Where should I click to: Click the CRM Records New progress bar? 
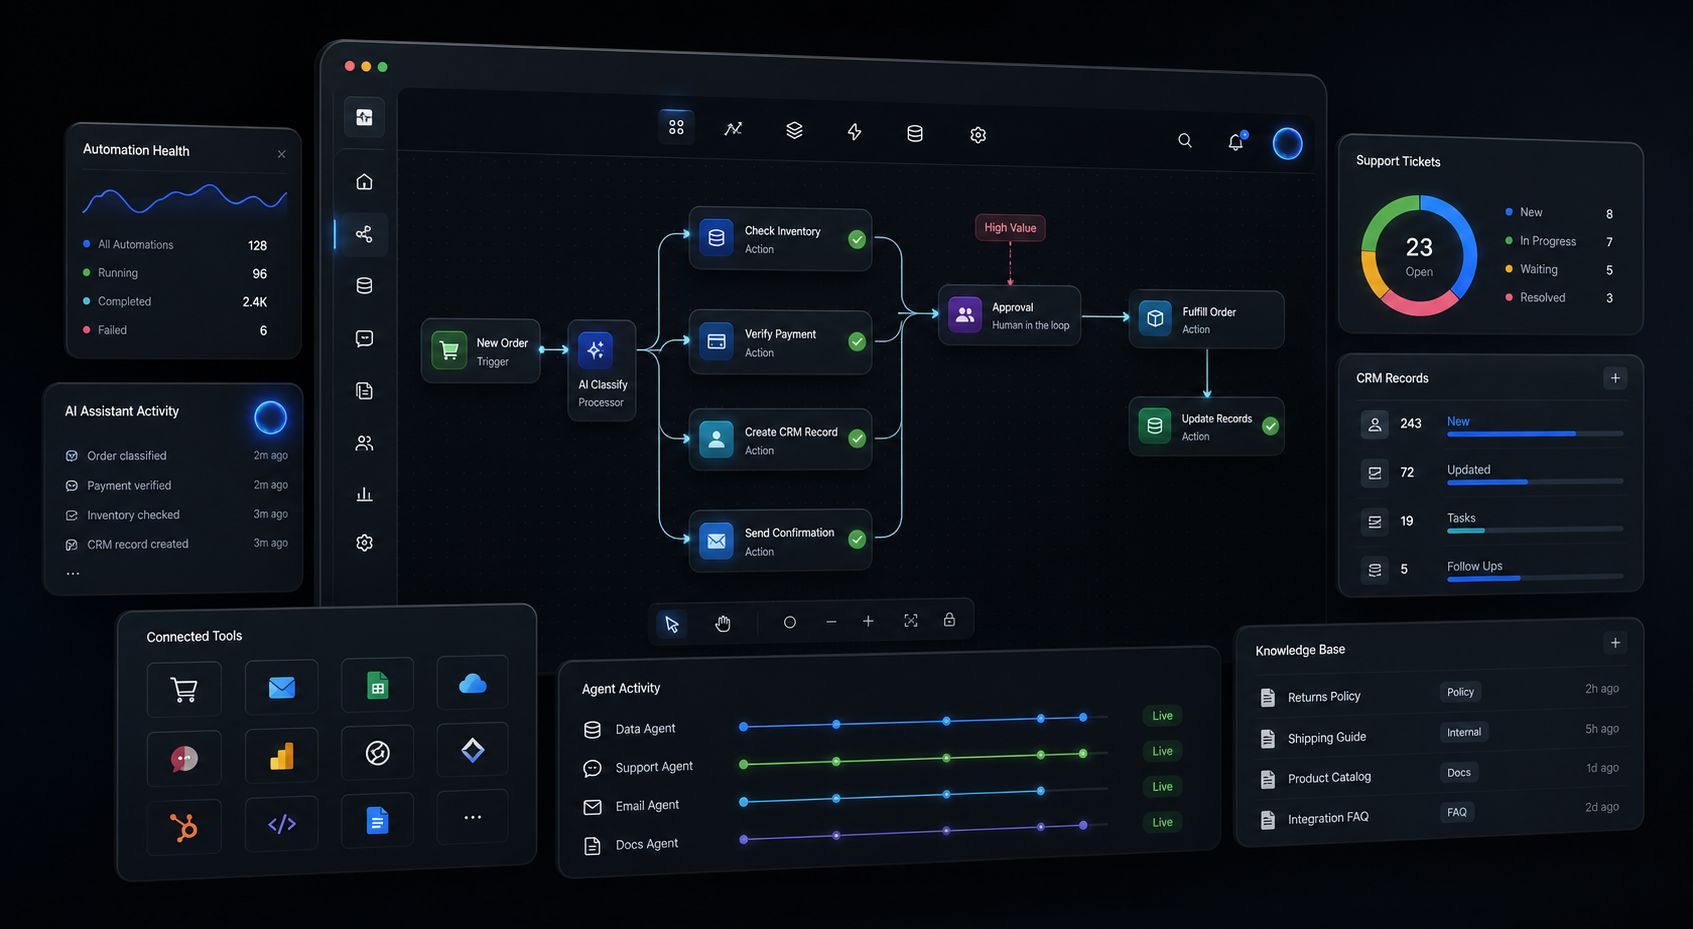coord(1535,434)
